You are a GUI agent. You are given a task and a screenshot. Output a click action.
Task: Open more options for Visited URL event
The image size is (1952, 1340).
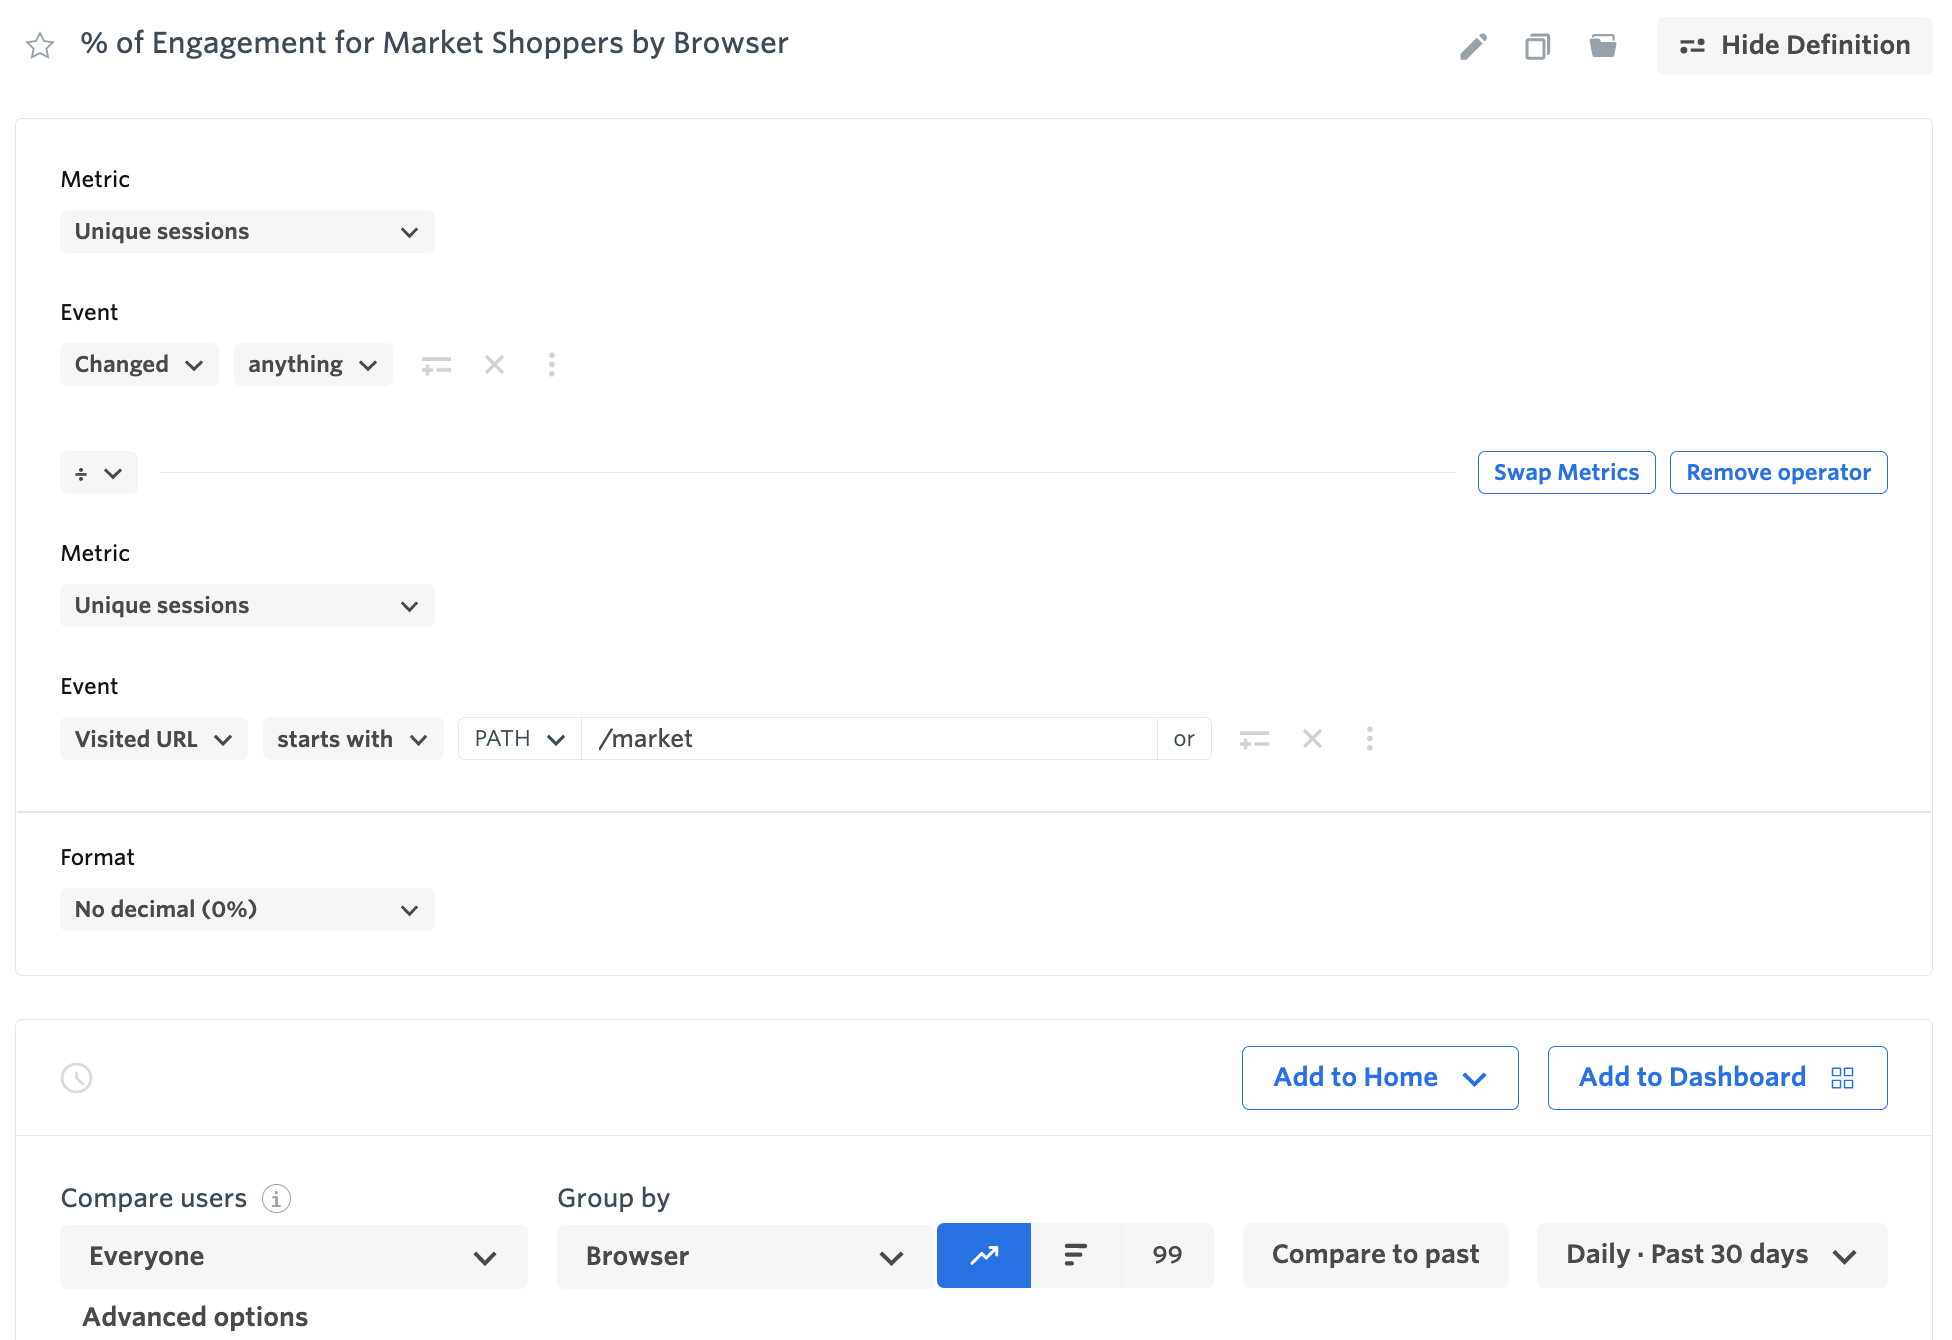click(1369, 739)
